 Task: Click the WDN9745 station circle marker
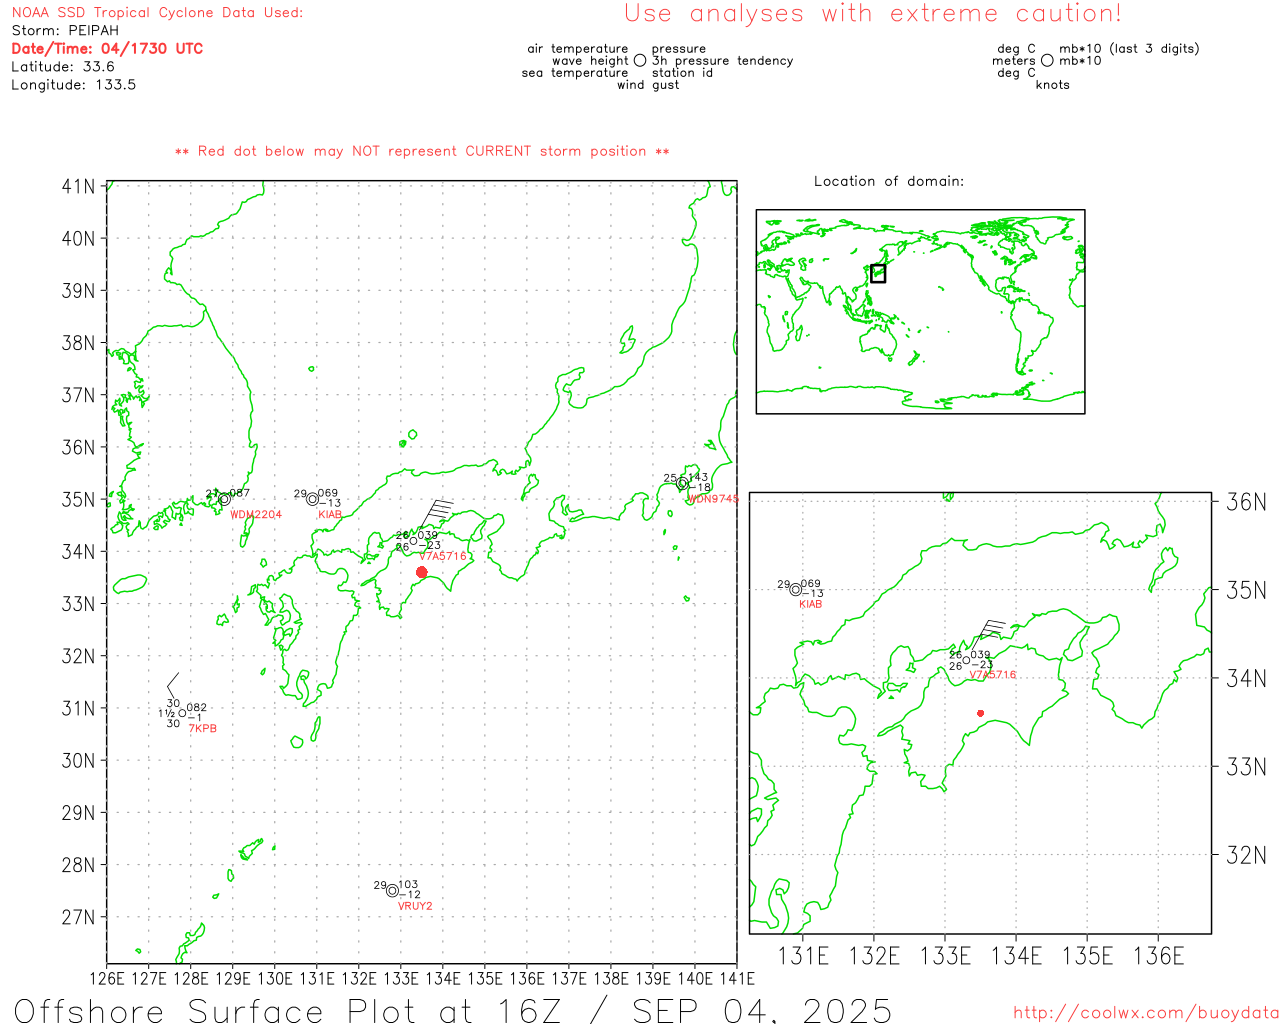pos(683,483)
